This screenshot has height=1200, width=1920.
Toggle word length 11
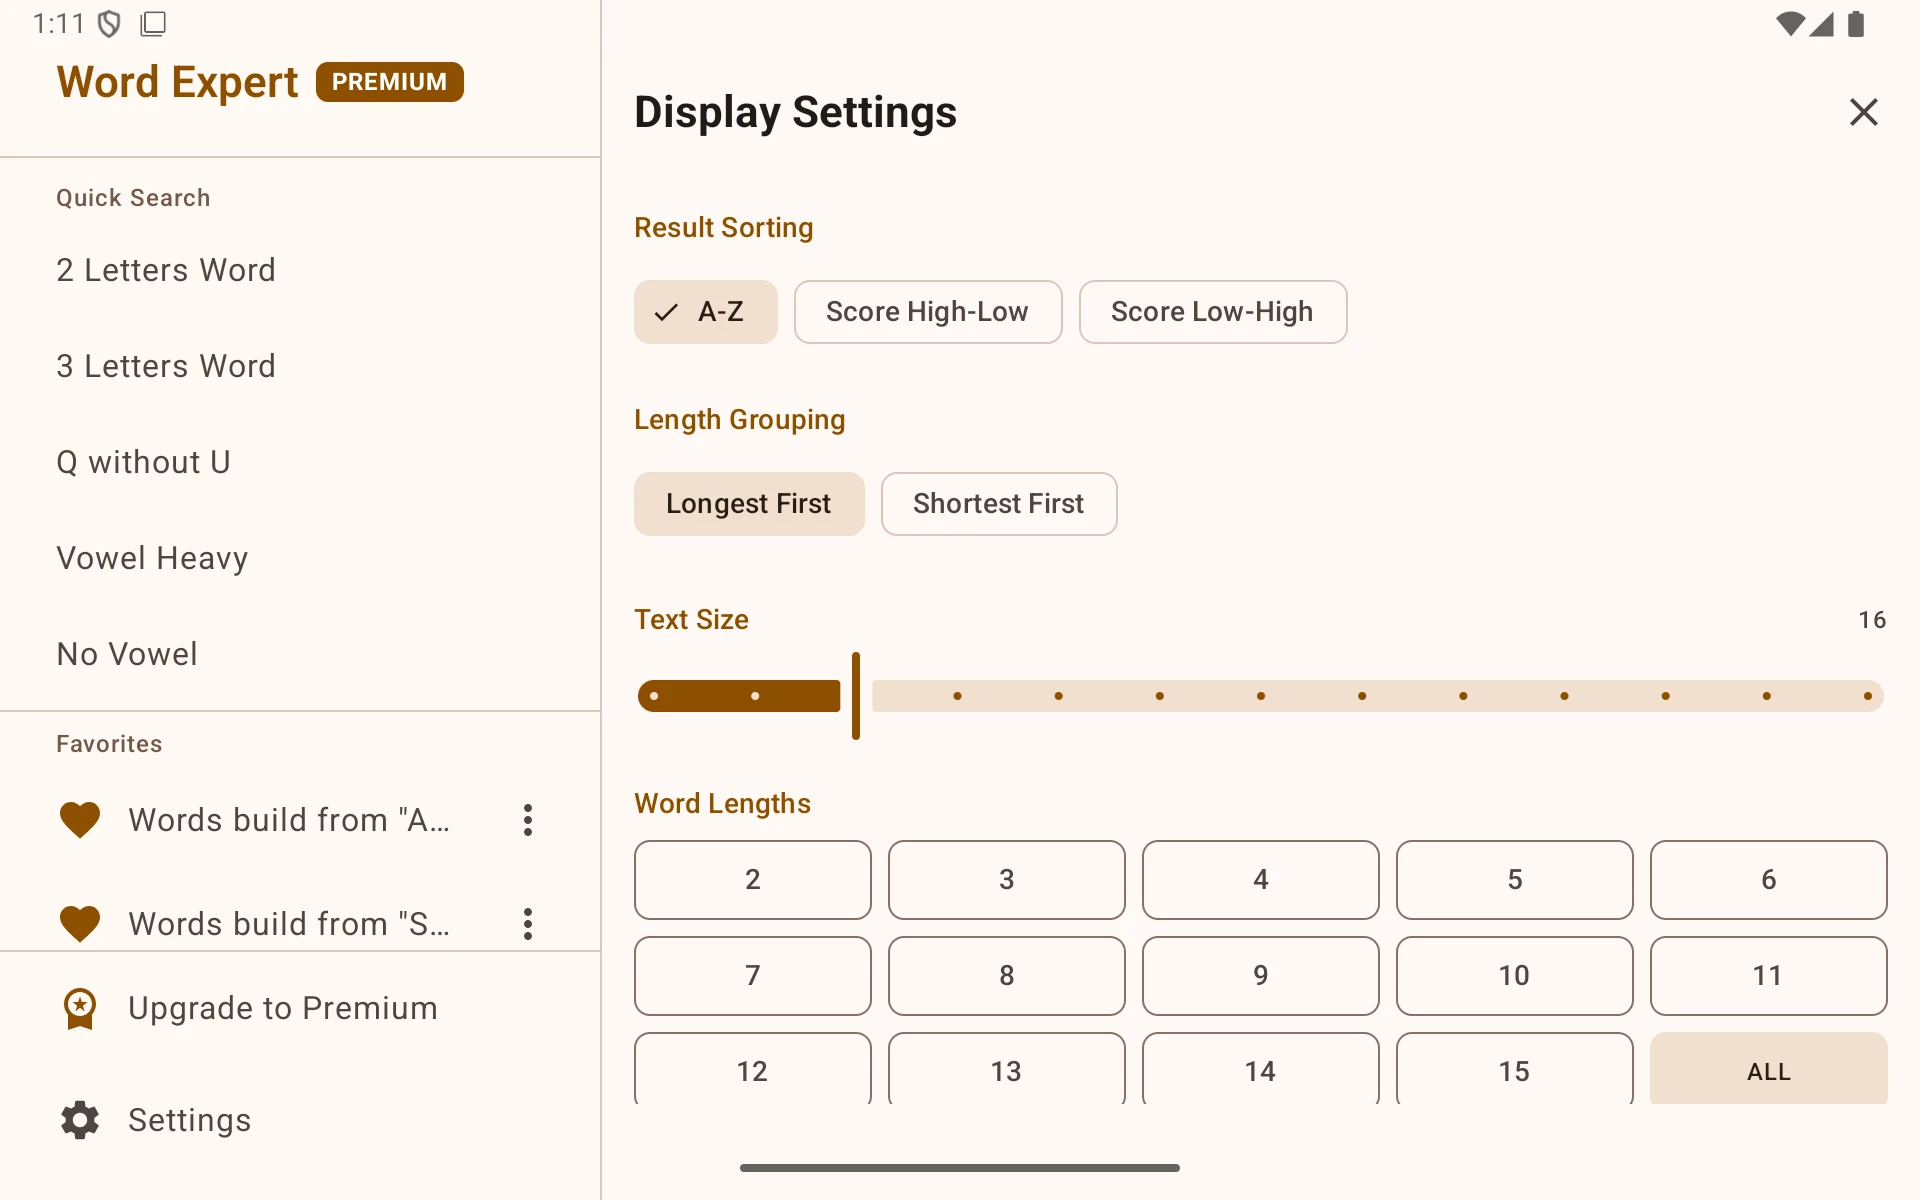(x=1769, y=976)
